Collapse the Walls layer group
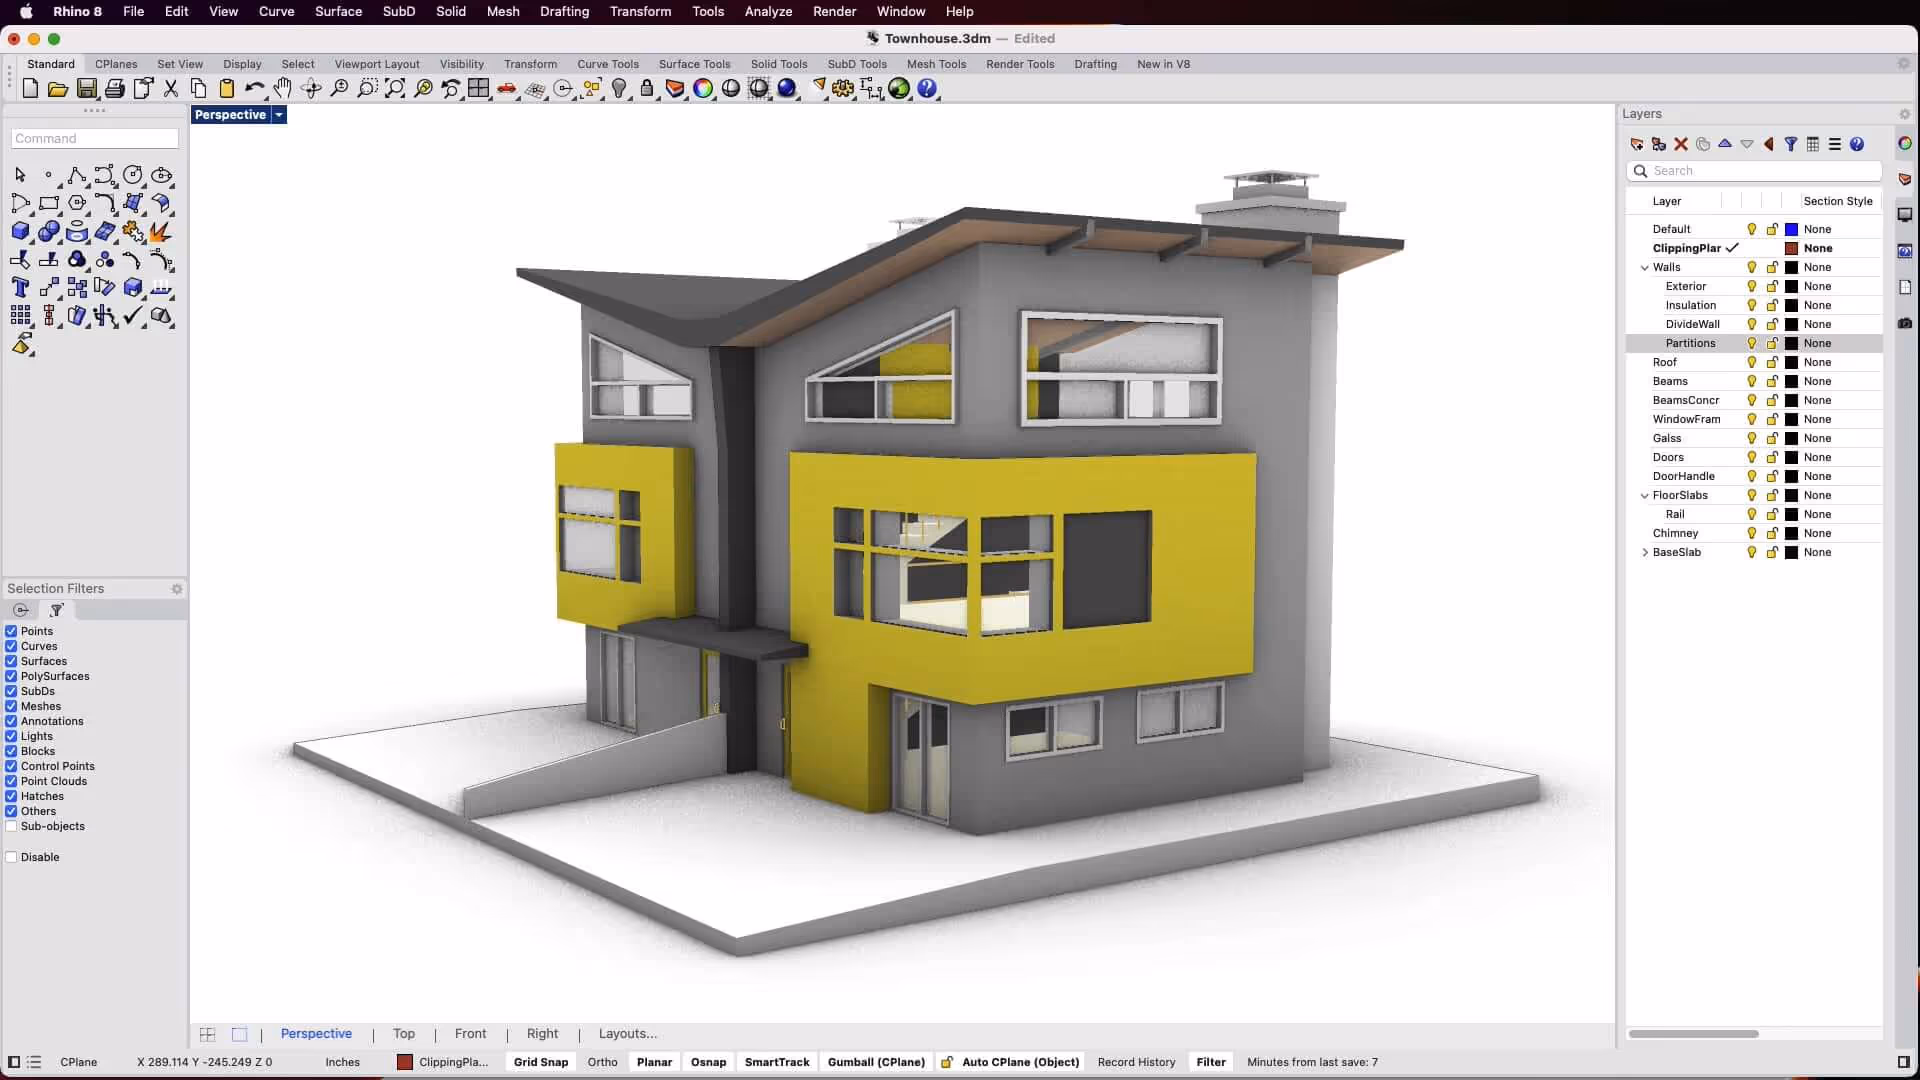The height and width of the screenshot is (1080, 1920). [x=1645, y=267]
